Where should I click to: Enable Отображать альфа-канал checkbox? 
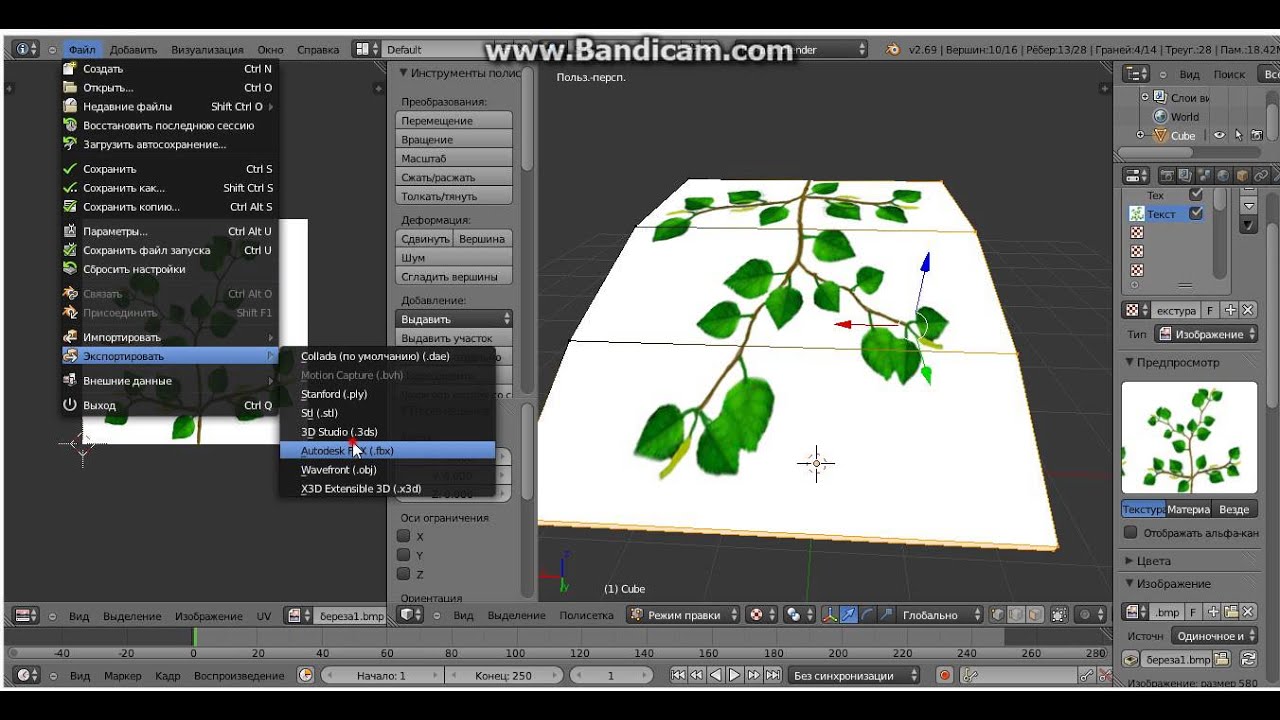click(1131, 533)
